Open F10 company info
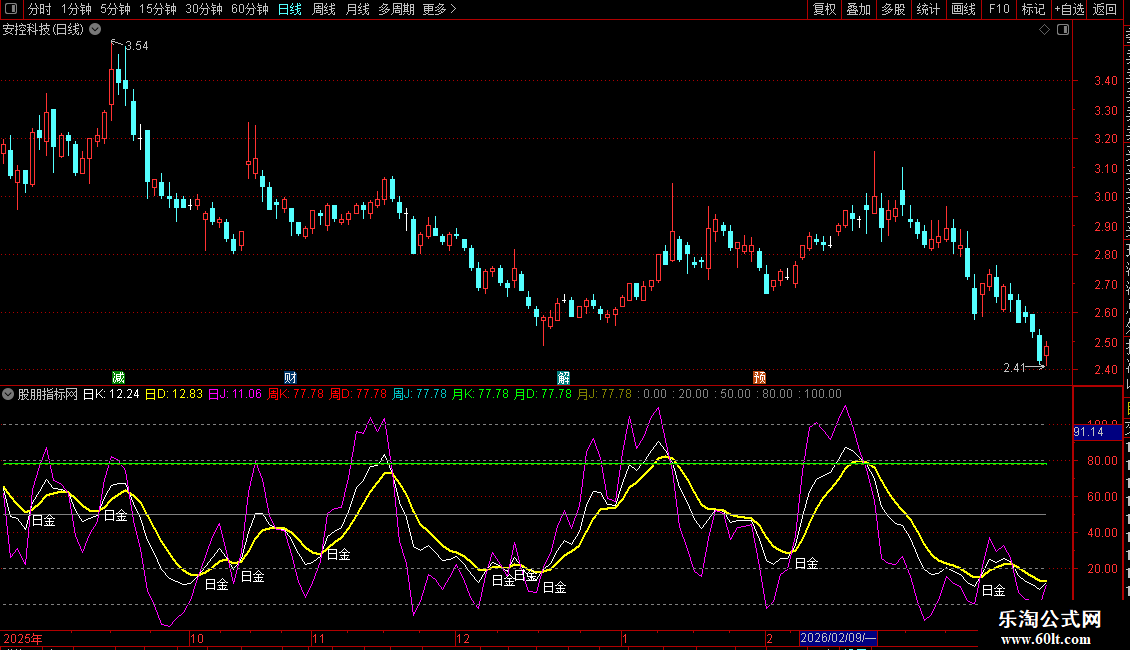1130x650 pixels. (999, 9)
